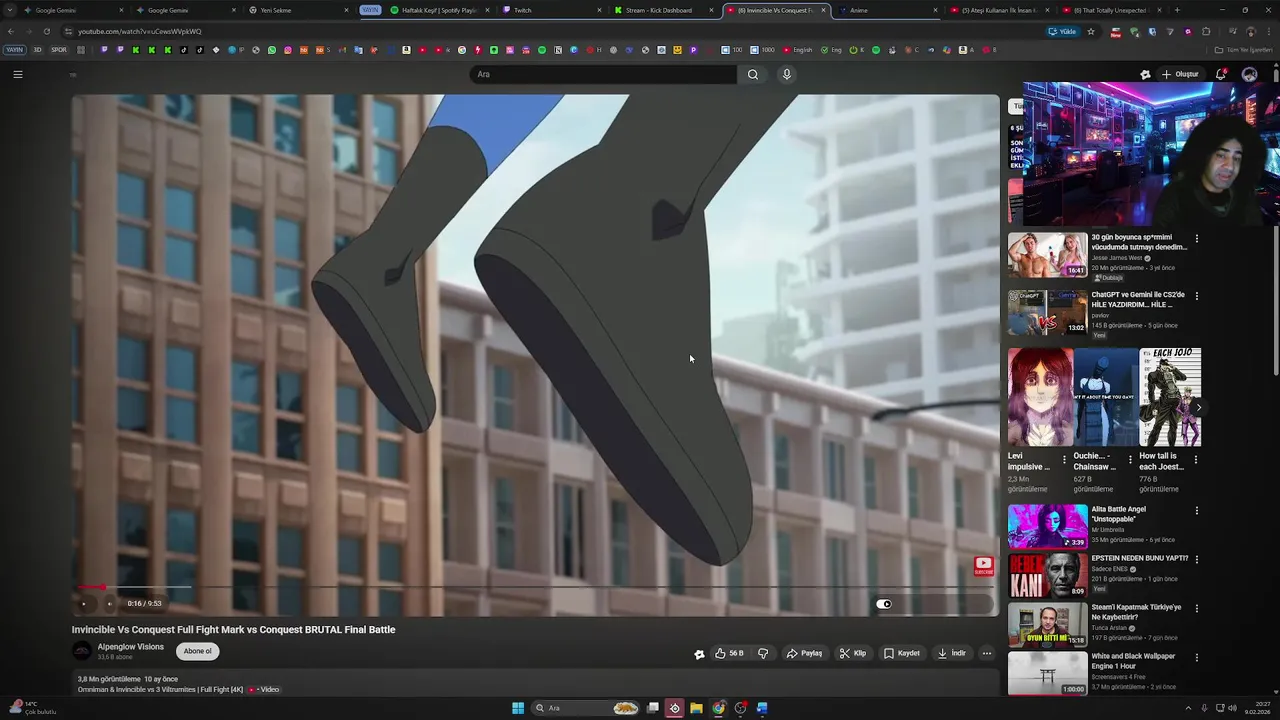Open the YouTube hamburger guide menu

coord(17,74)
